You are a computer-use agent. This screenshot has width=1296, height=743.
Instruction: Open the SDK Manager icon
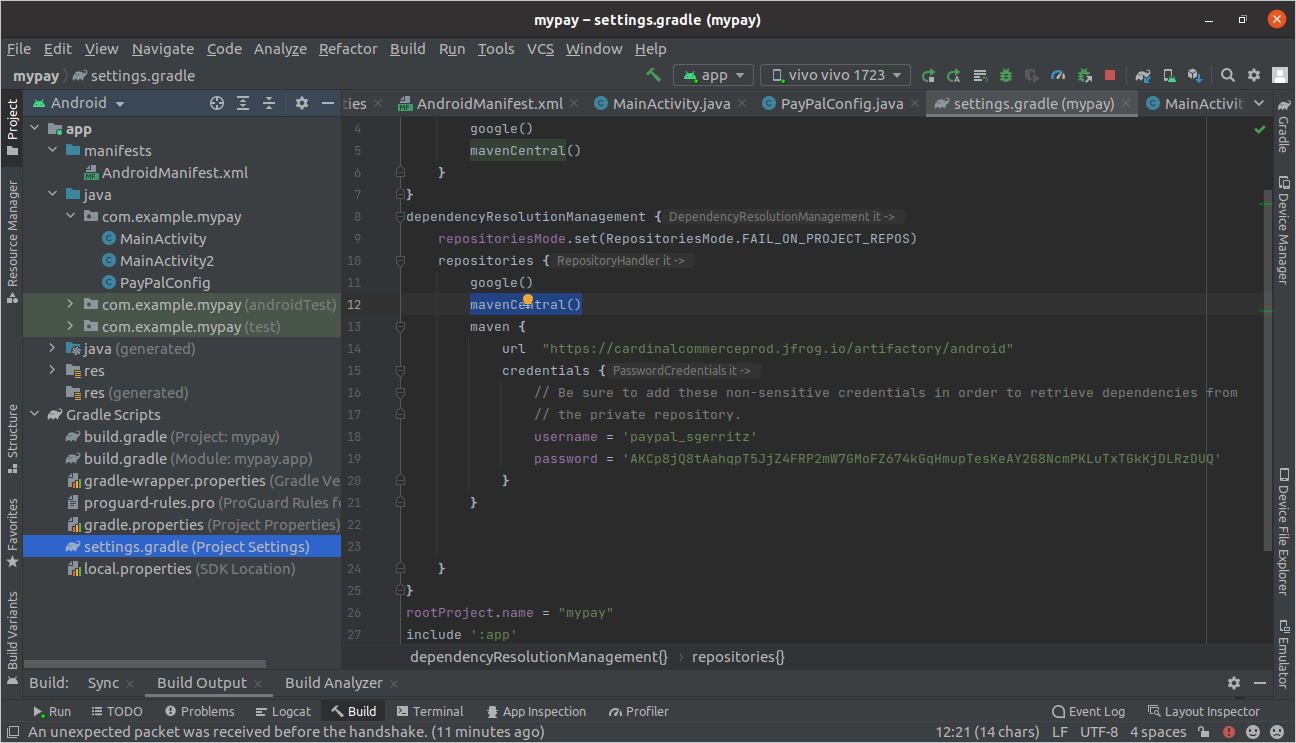(1194, 75)
